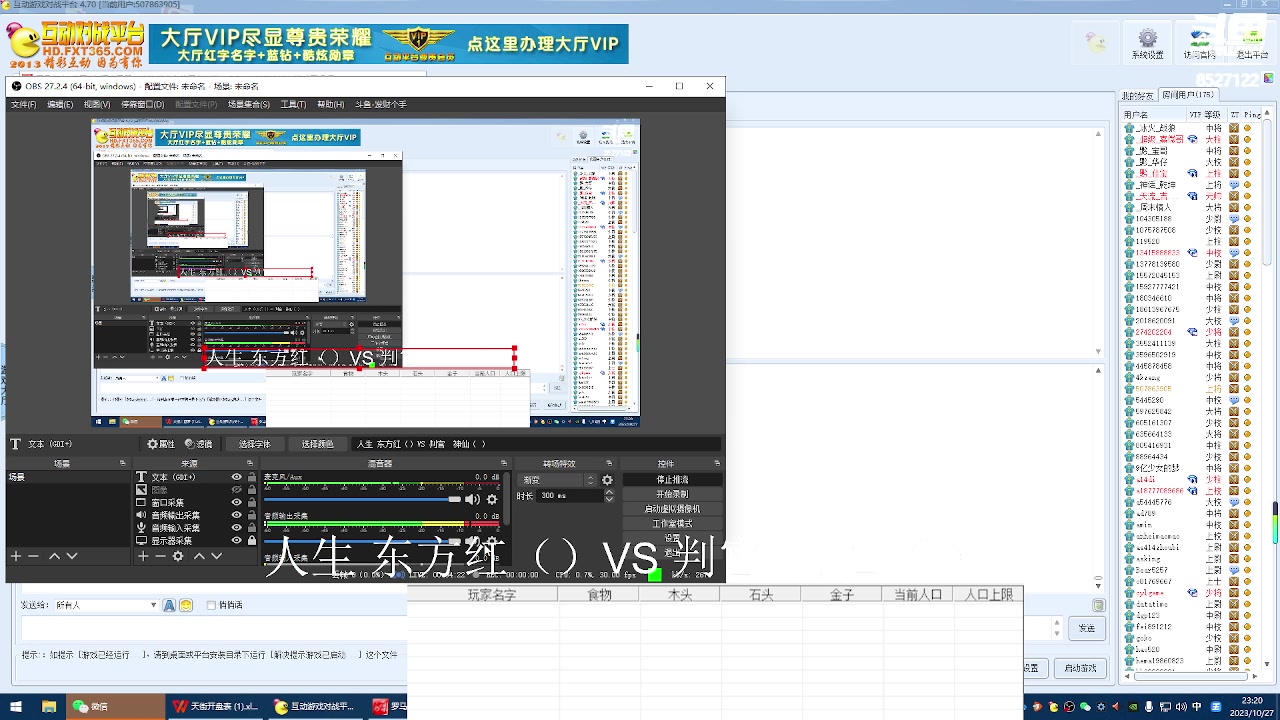Toggle visibility of 图像 source
This screenshot has height=720, width=1280.
[237, 490]
